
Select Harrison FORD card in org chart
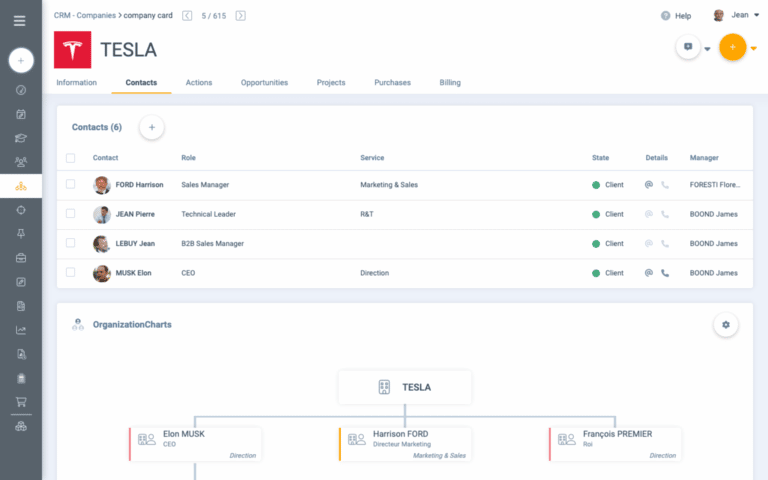click(406, 444)
